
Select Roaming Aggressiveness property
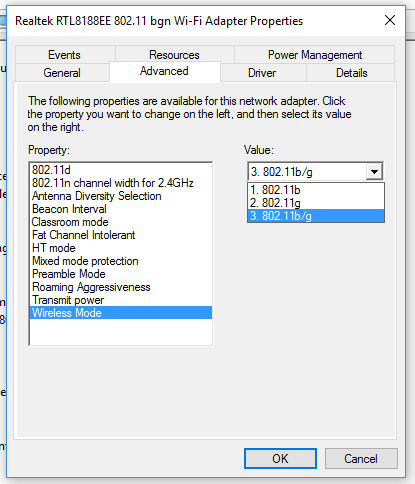point(121,287)
